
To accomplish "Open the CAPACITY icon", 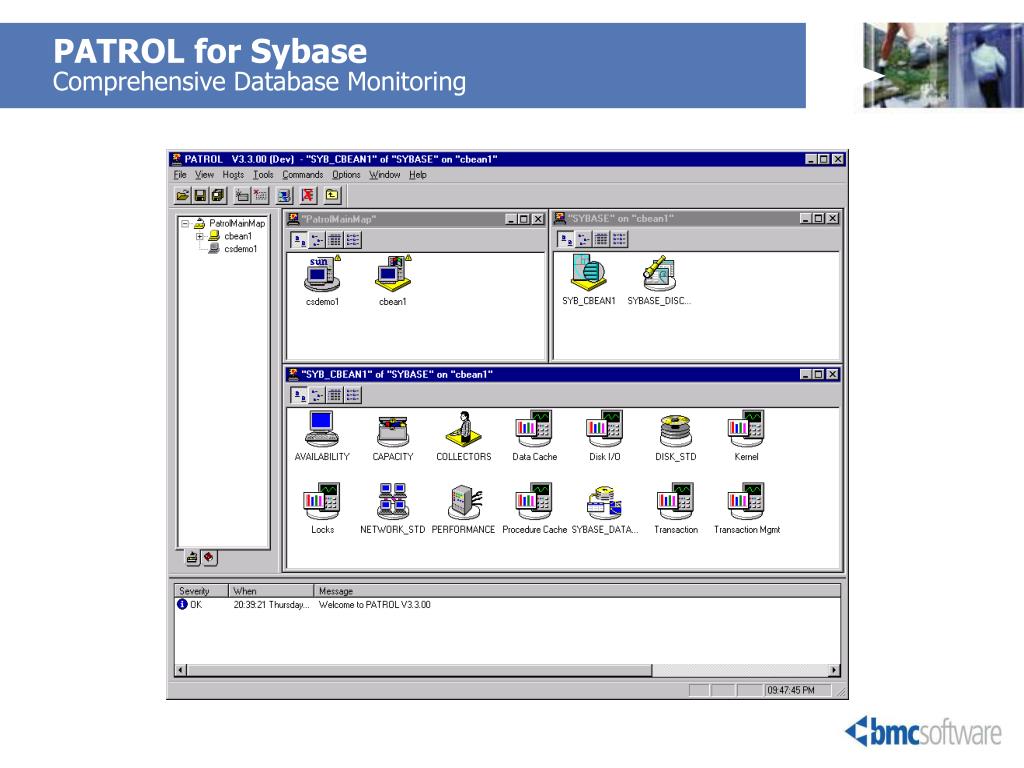I will [x=393, y=430].
